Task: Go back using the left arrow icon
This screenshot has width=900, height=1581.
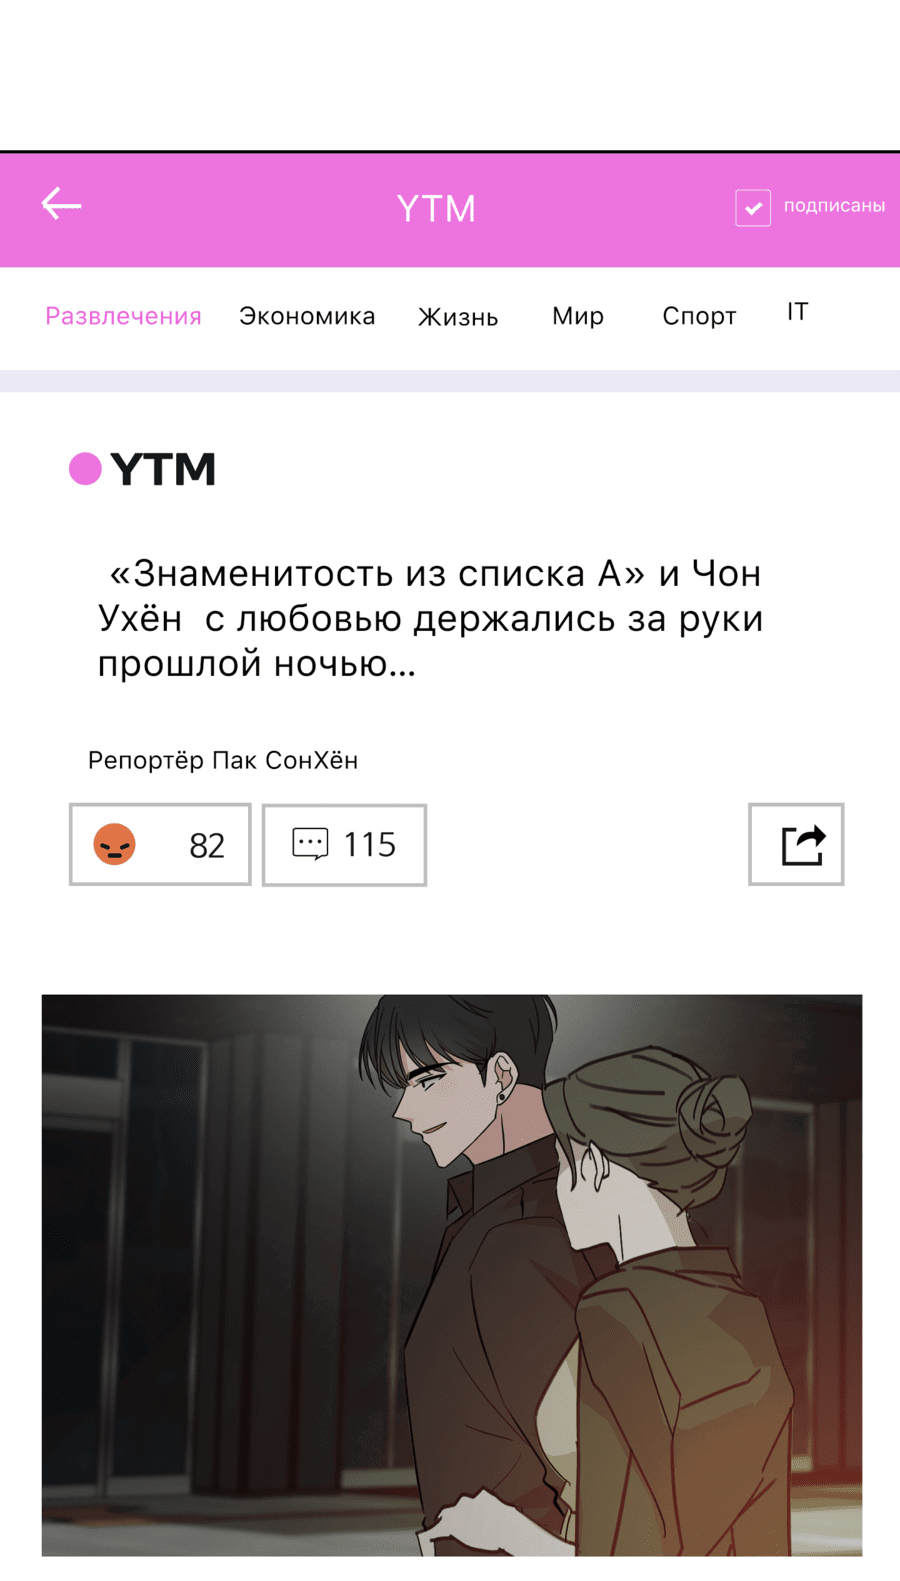Action: 61,204
